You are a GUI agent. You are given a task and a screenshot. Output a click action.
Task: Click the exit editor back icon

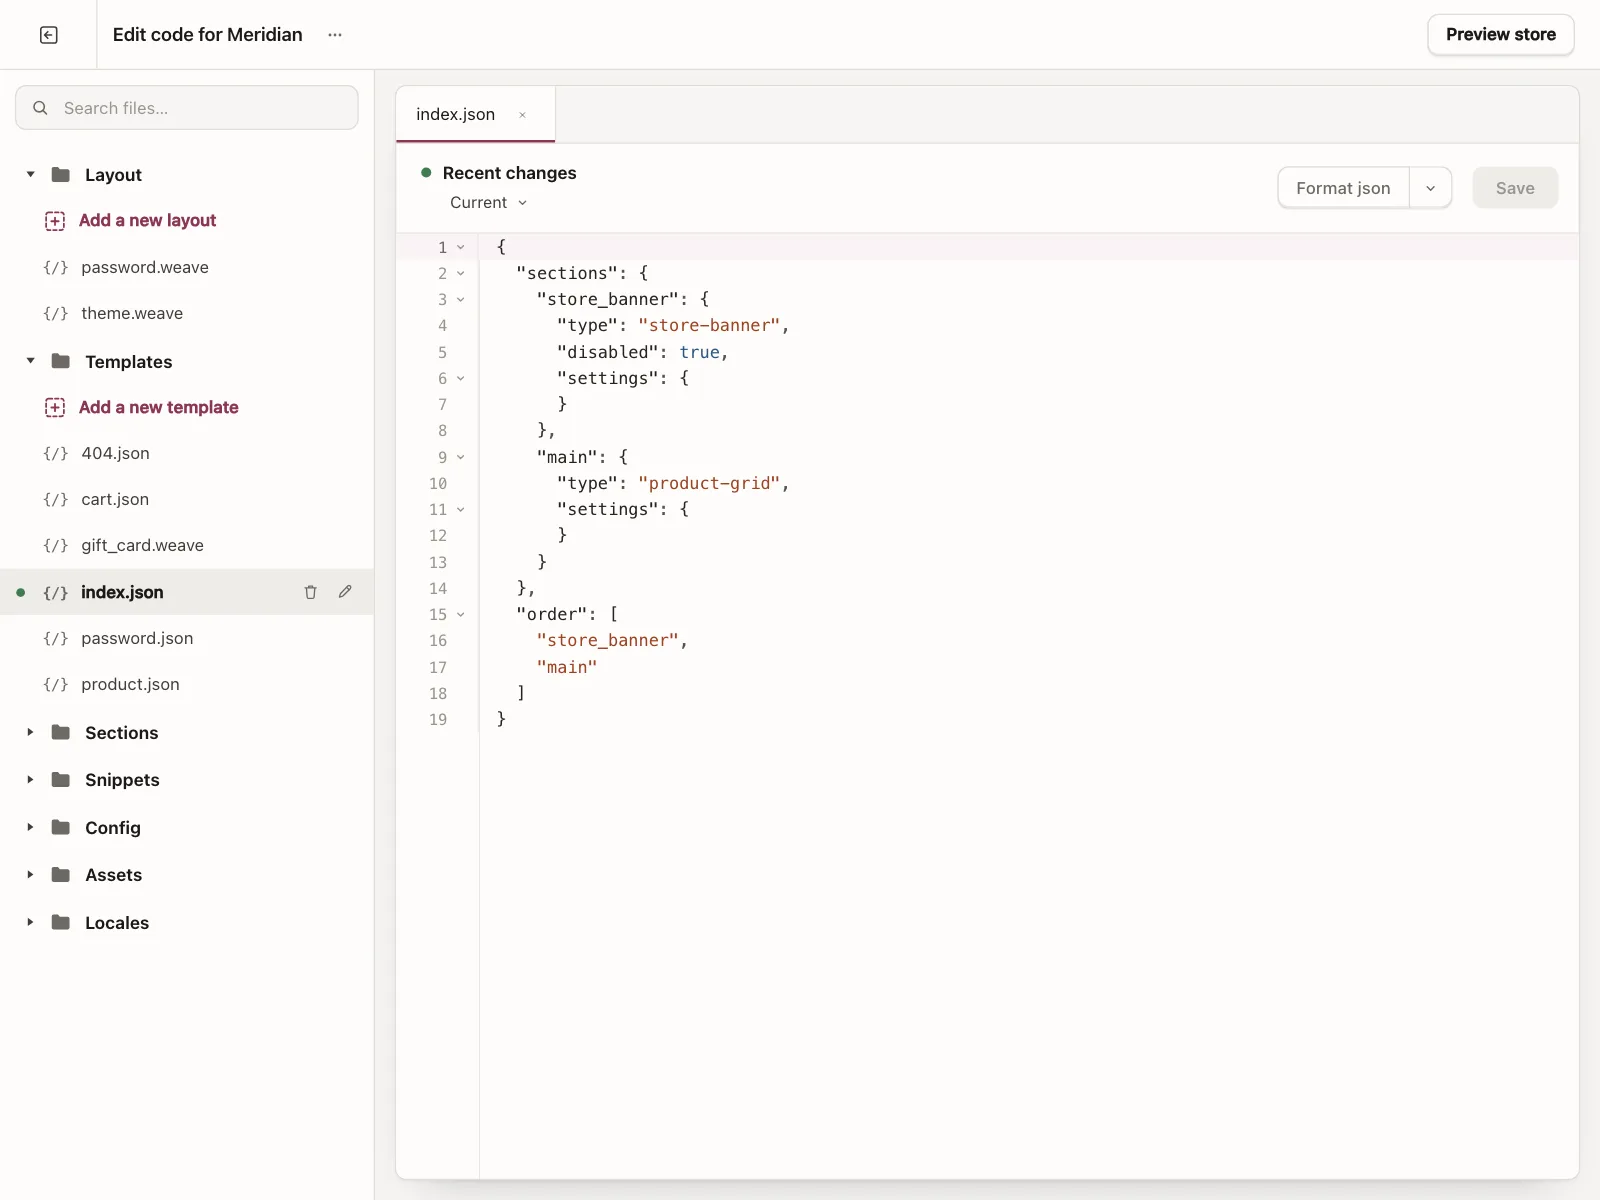[48, 35]
